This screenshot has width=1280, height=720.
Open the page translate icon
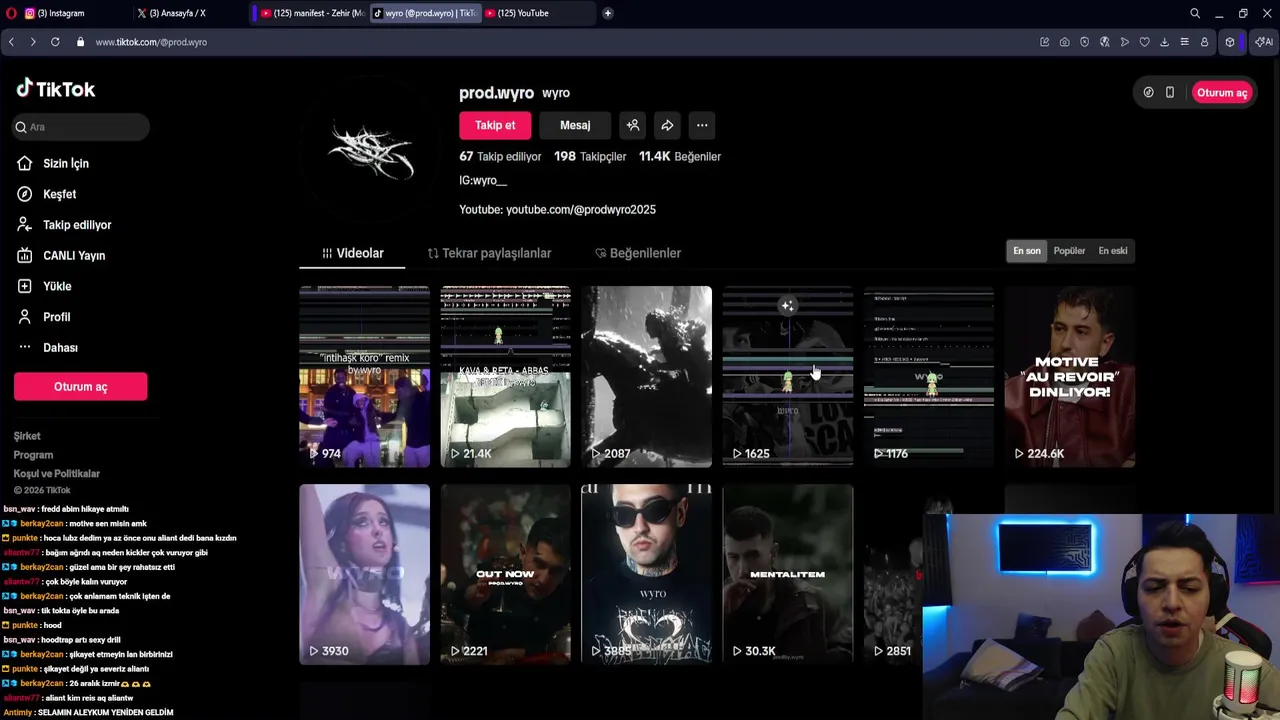1105,42
